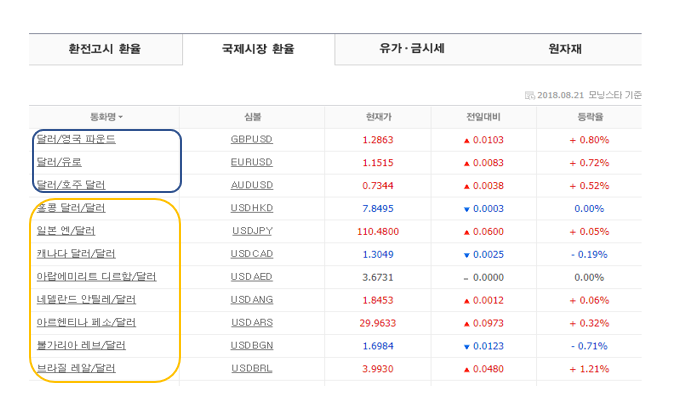Screen dimensions: 673x415
Task: Click the red up arrow in the GBPUSD row
Action: (x=466, y=140)
